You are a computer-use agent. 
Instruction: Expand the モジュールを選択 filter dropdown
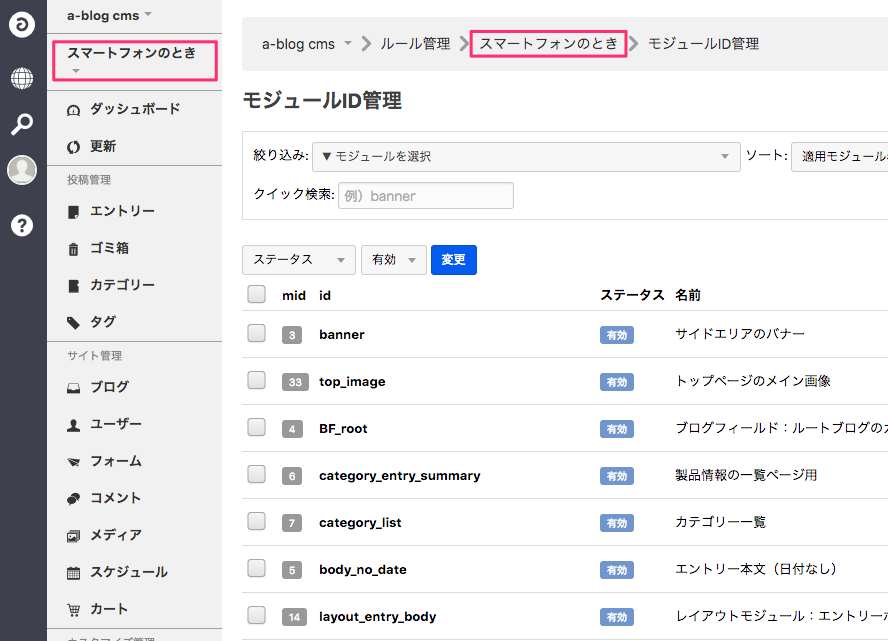[525, 157]
